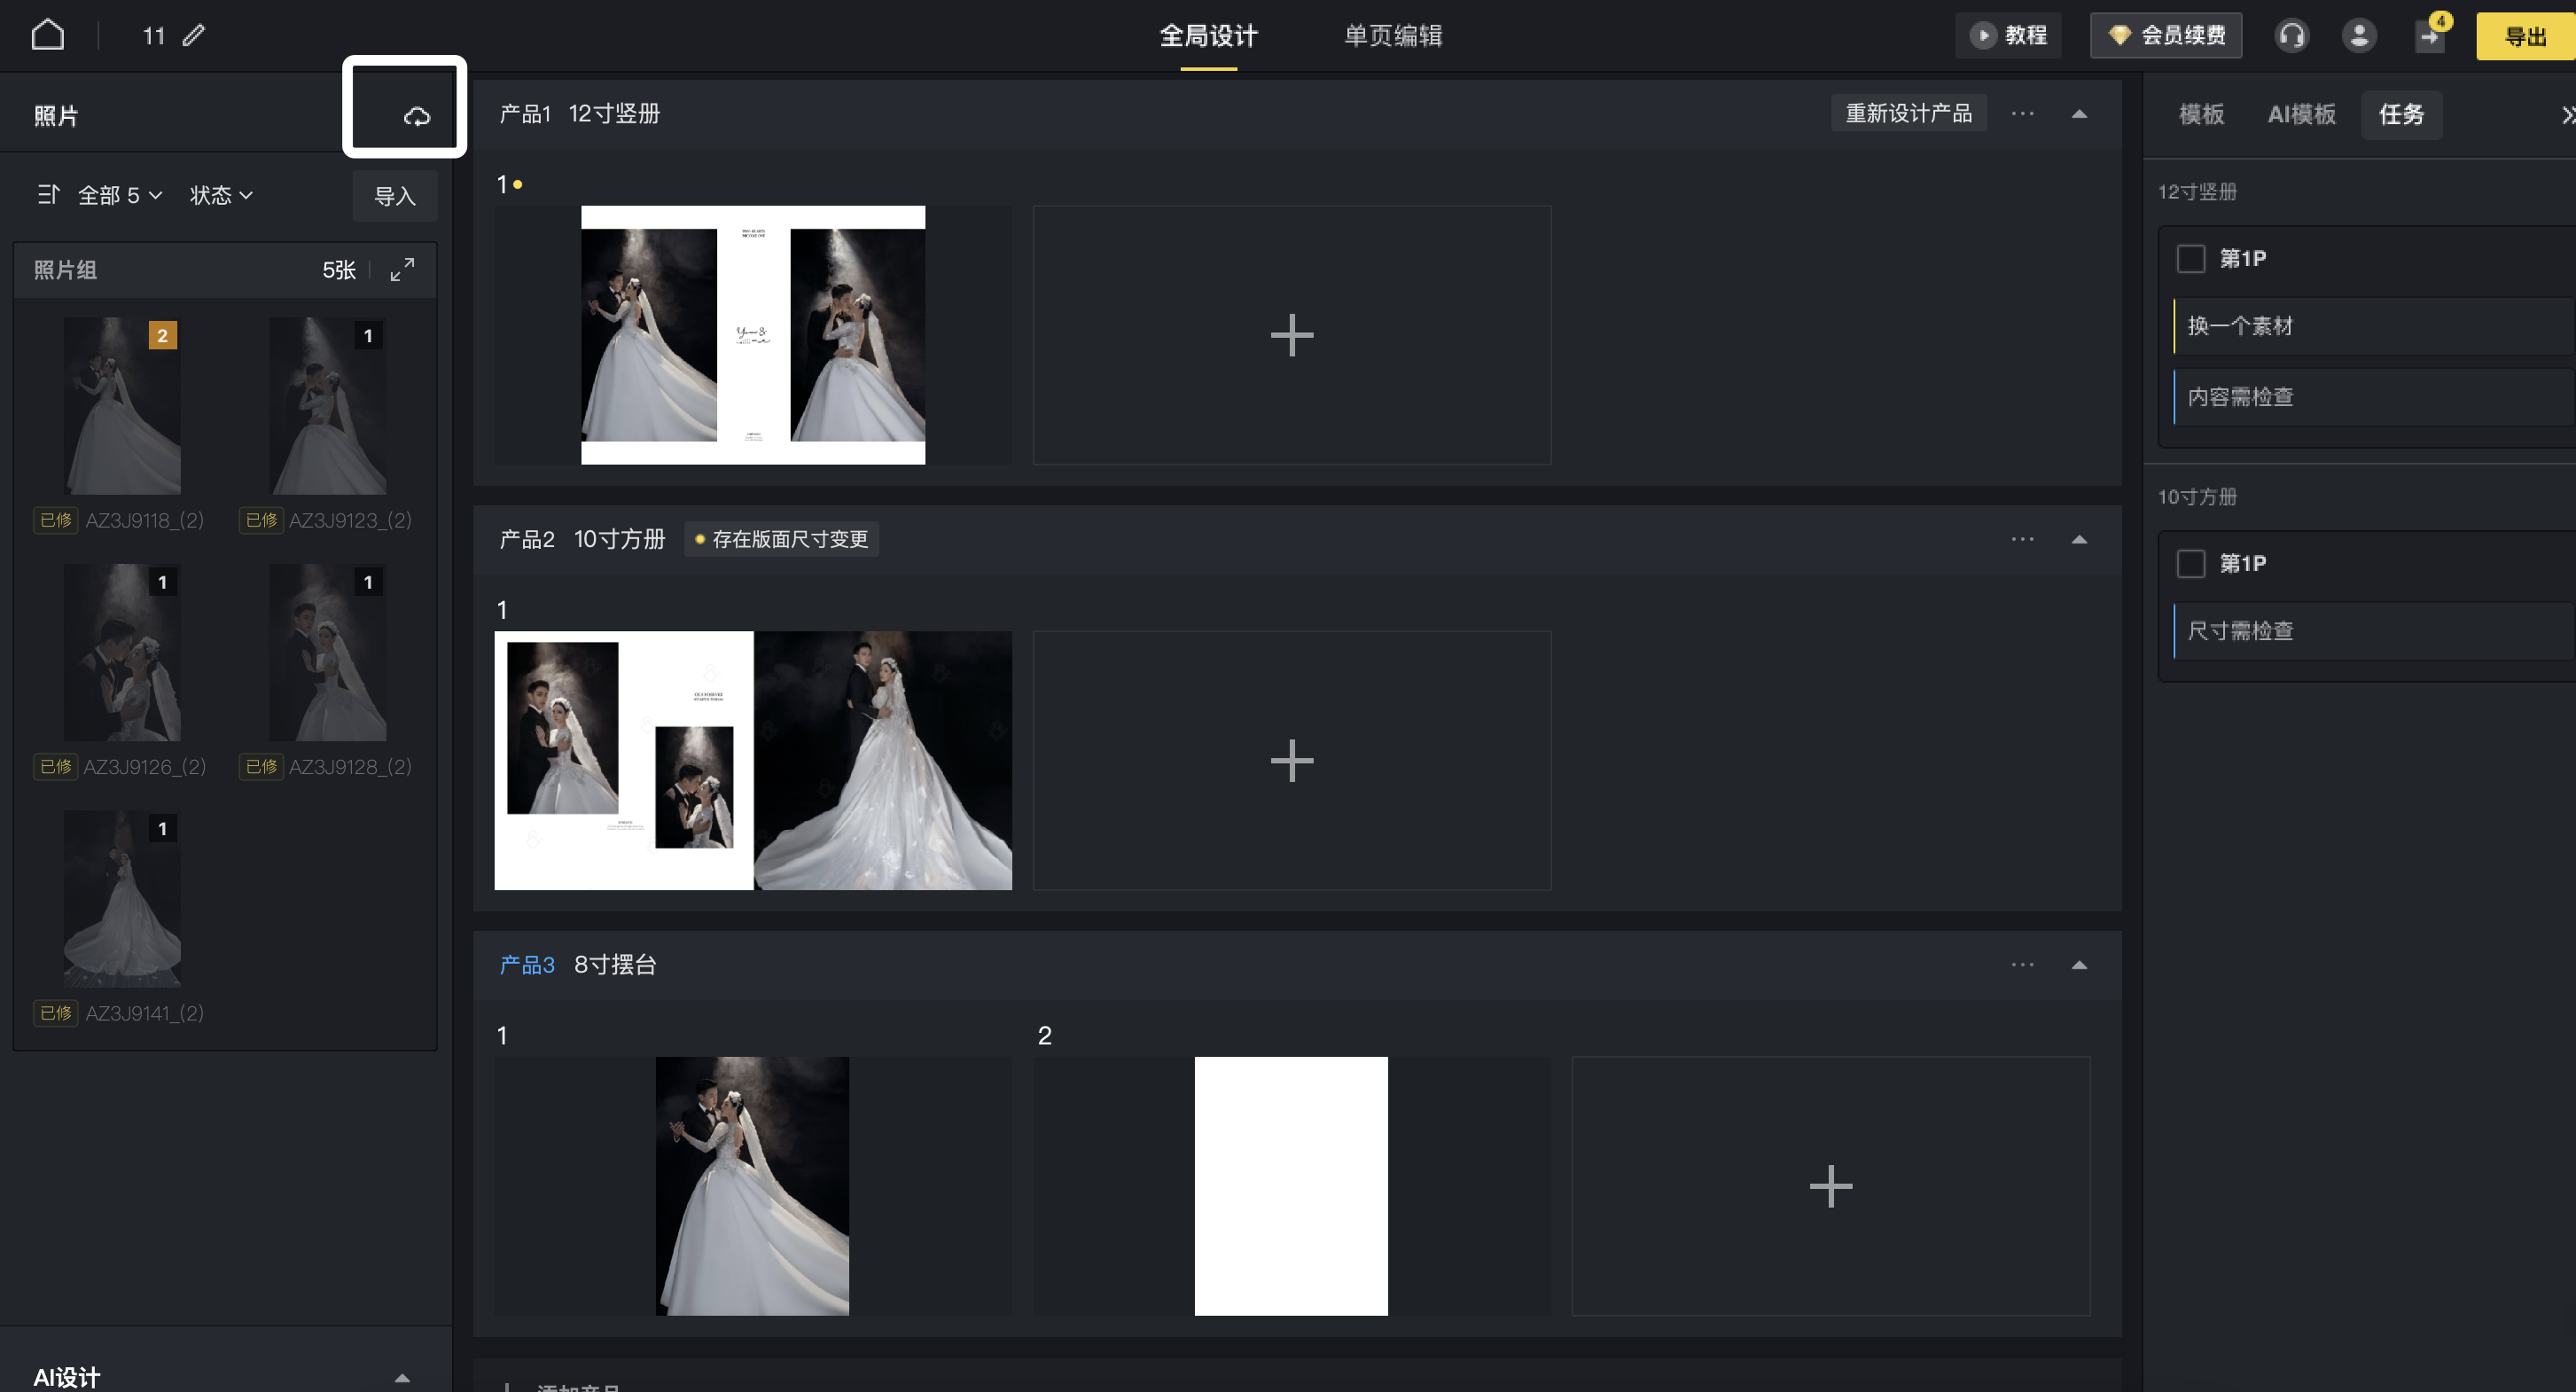Switch to 单页编辑 tab
This screenshot has height=1392, width=2576.
pyautogui.click(x=1392, y=35)
